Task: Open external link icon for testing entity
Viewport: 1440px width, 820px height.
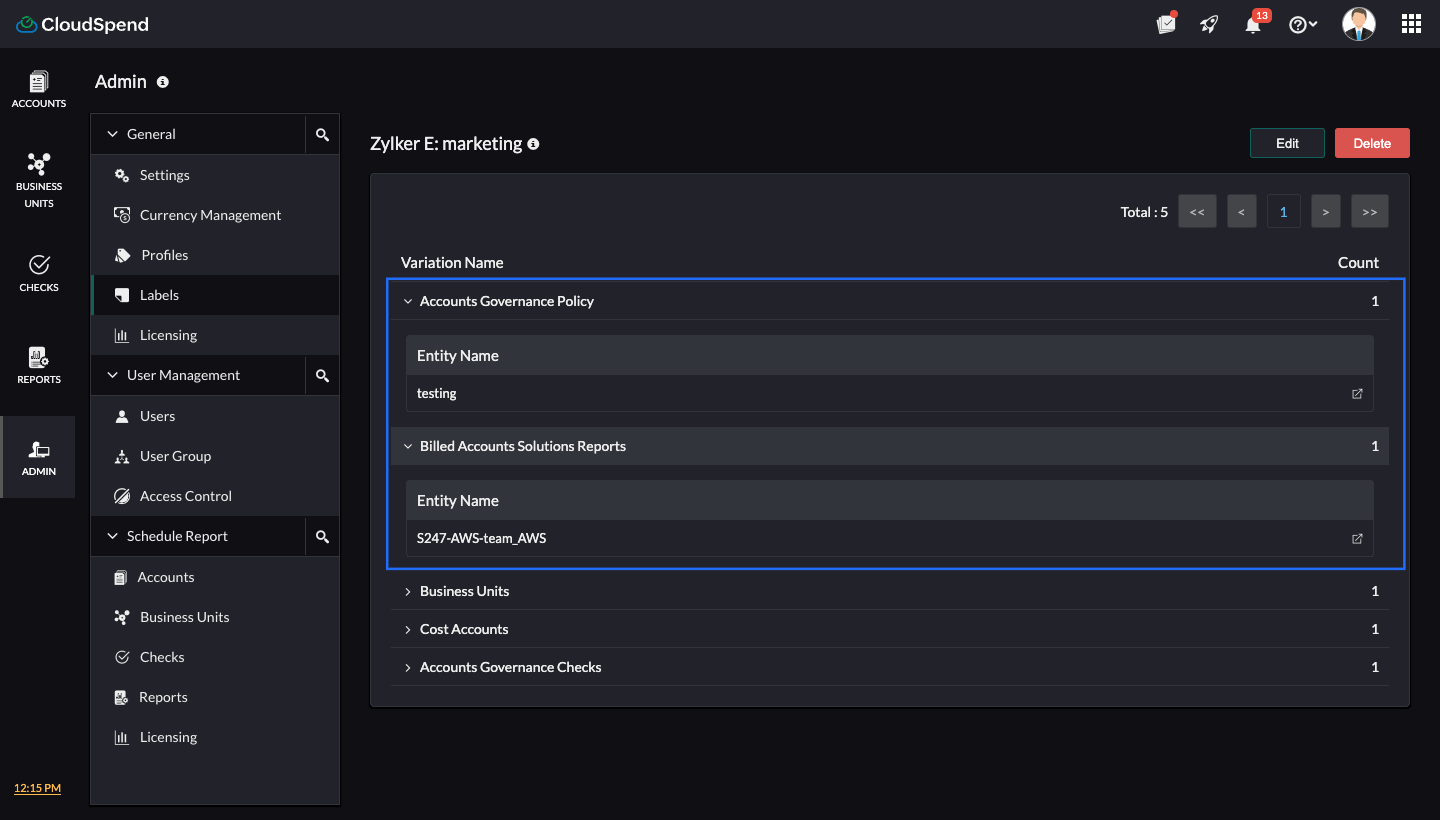Action: click(1357, 394)
